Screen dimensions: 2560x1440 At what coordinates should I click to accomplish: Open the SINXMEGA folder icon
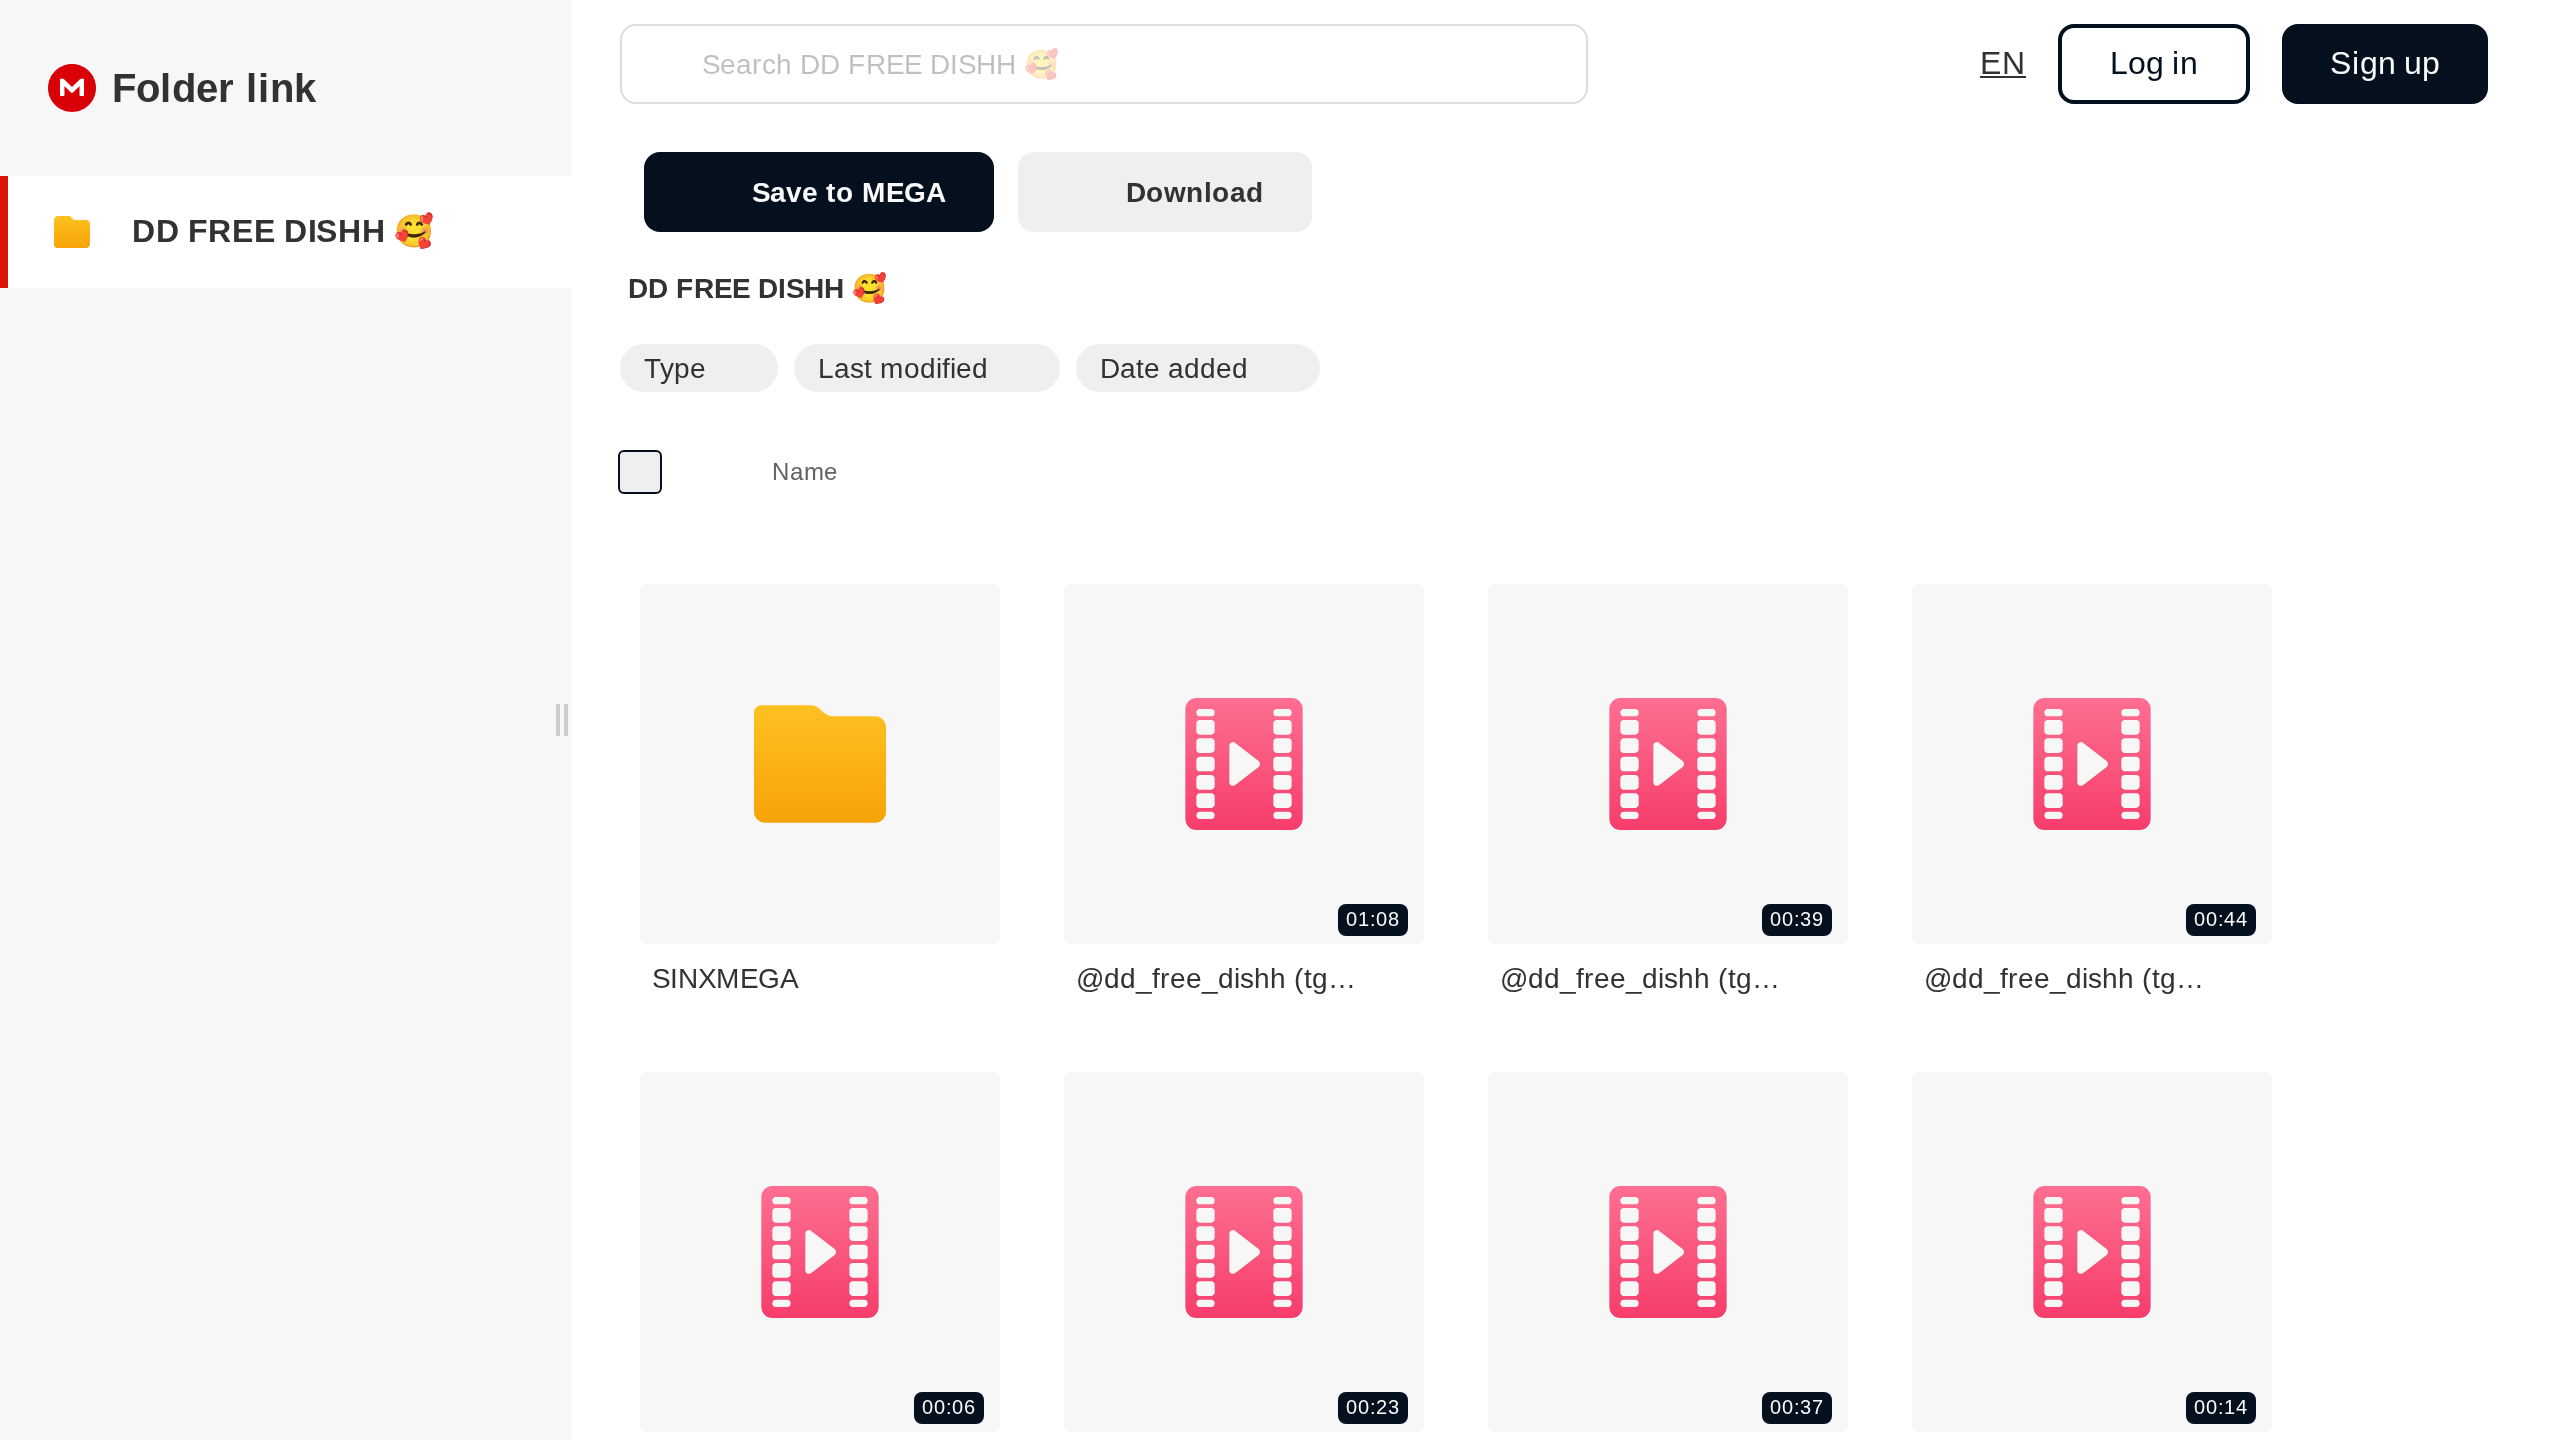point(819,764)
